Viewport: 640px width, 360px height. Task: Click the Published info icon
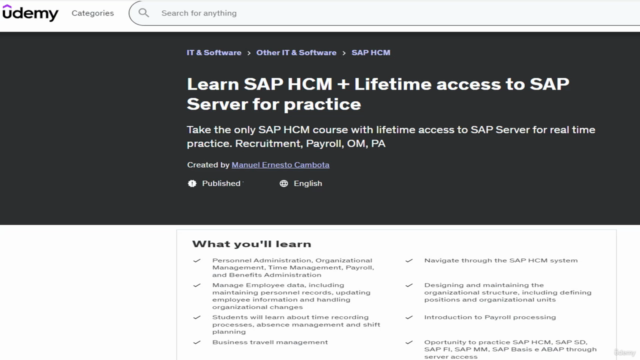coord(192,184)
